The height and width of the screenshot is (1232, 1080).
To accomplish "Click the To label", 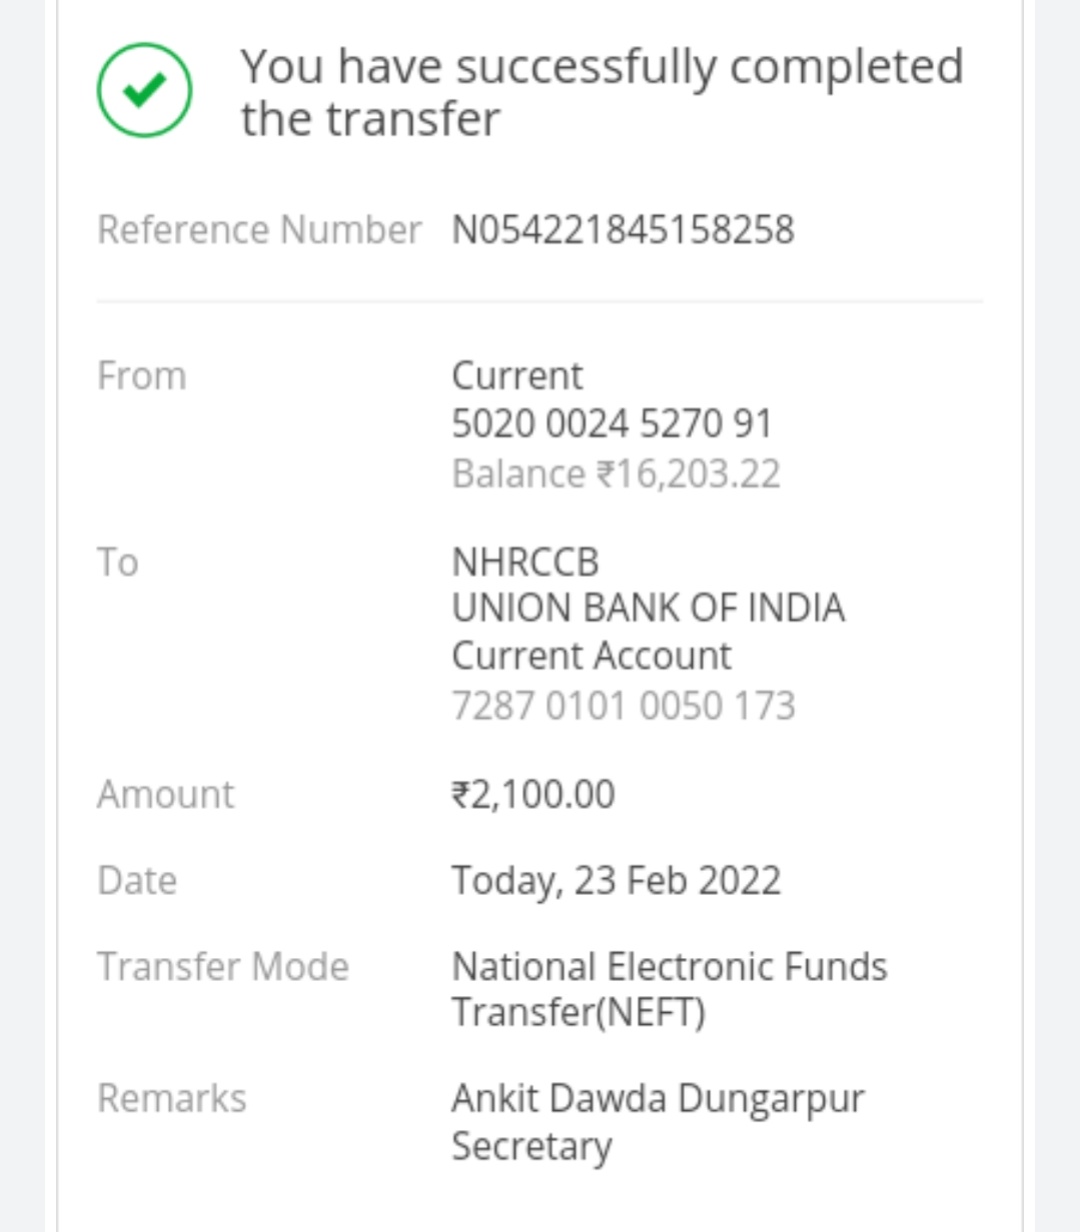I will coord(118,562).
